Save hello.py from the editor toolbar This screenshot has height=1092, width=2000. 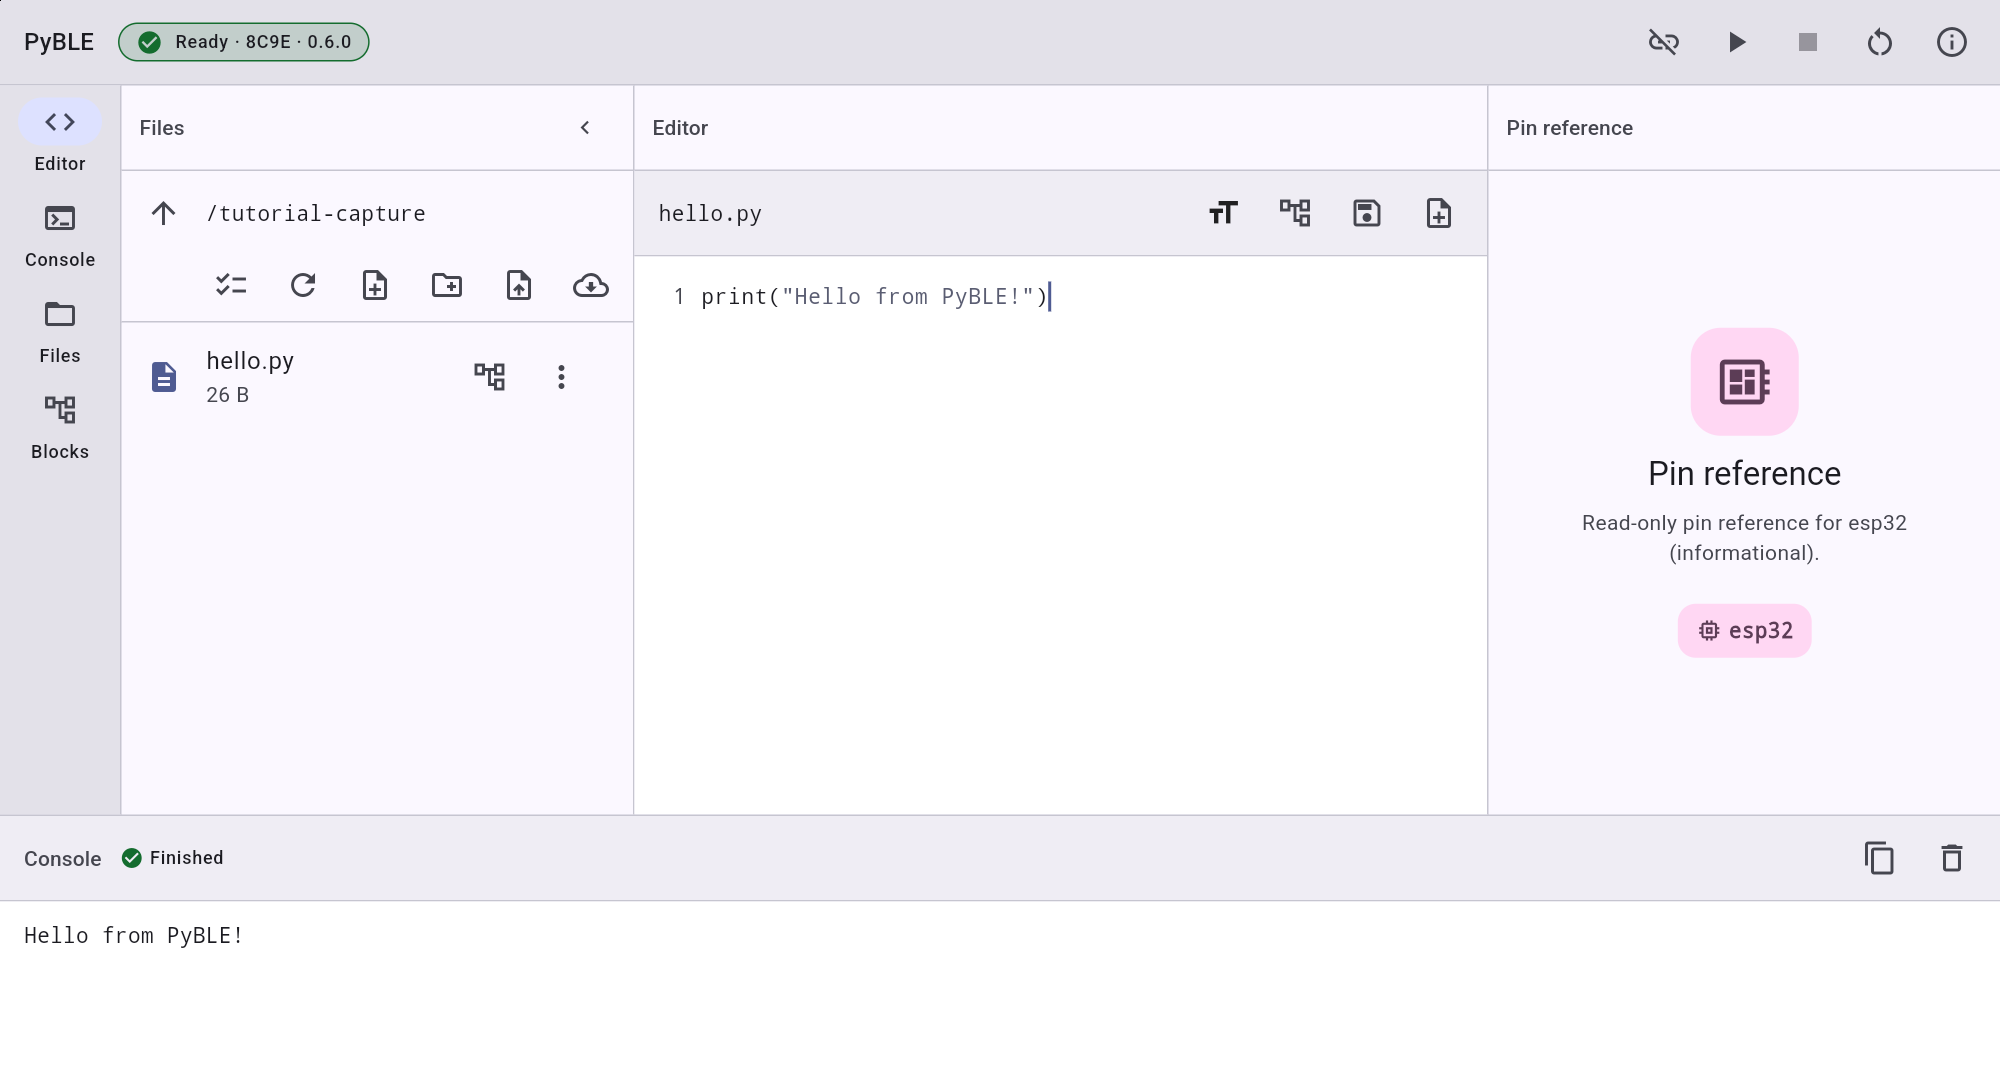pyautogui.click(x=1367, y=213)
